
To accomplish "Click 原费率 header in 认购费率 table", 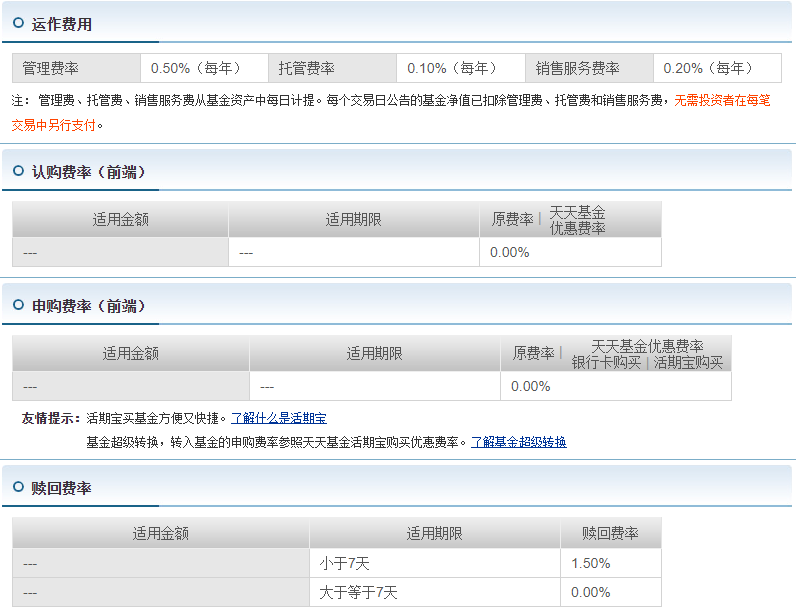I will 512,219.
